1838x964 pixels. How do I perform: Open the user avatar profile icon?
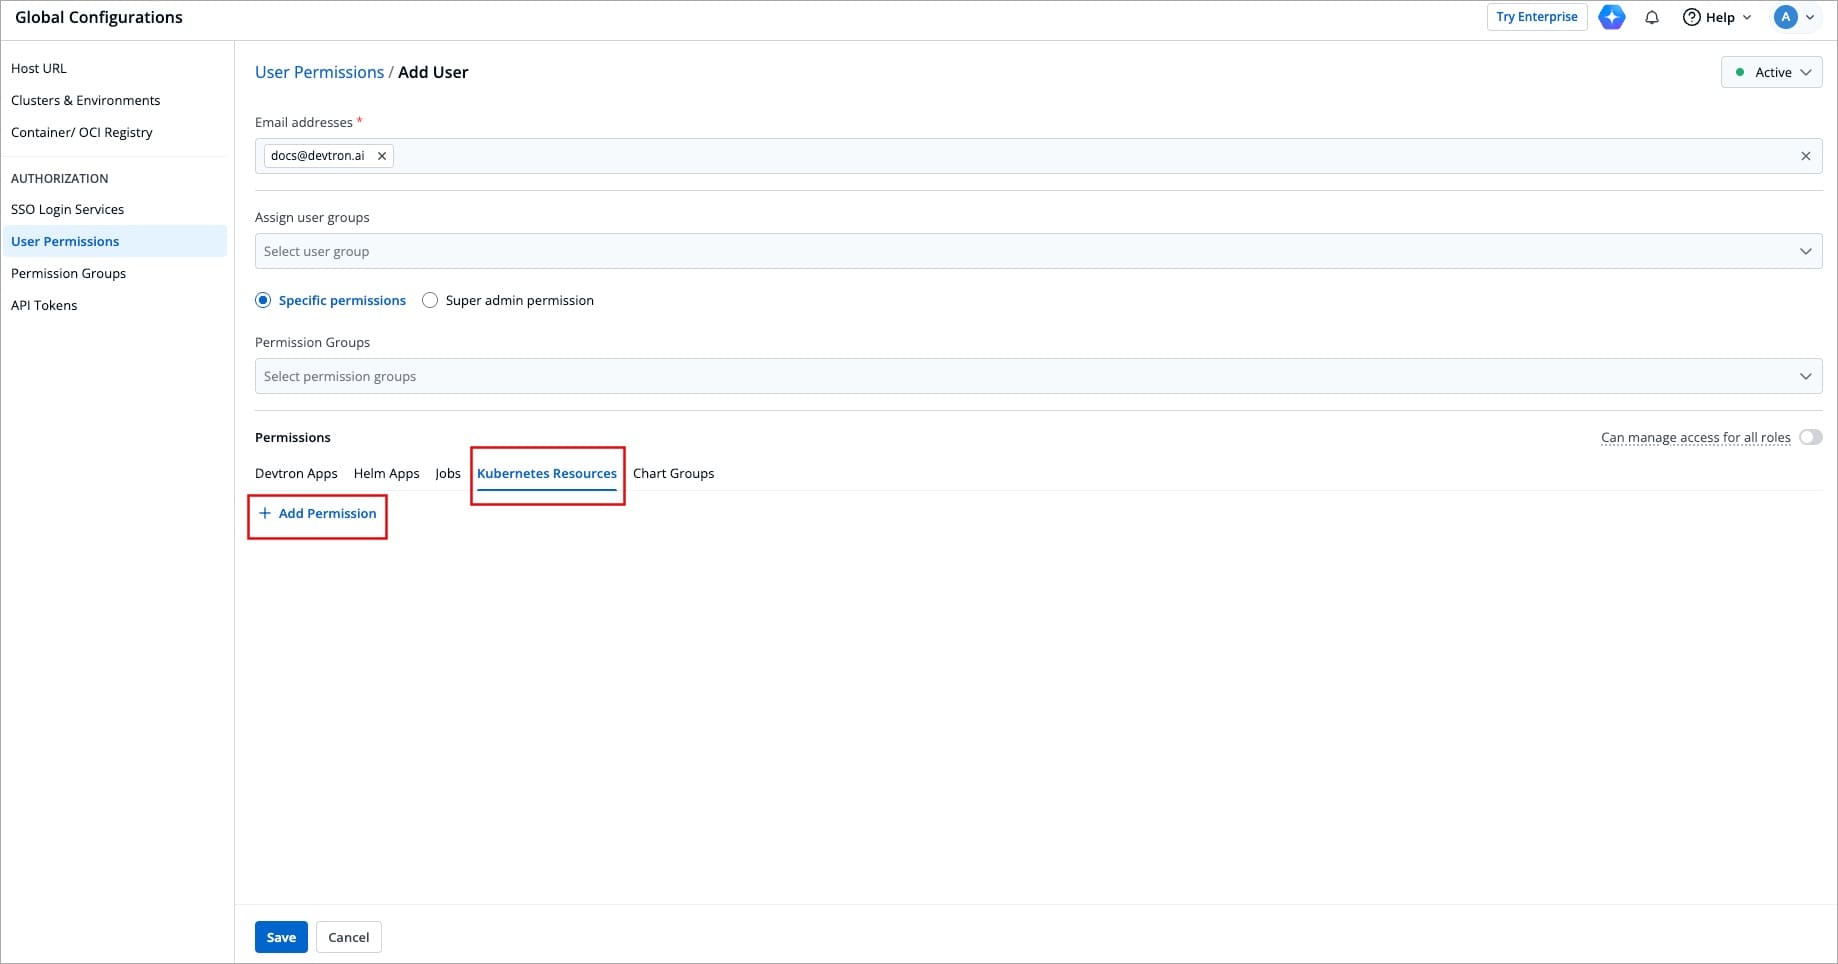click(x=1785, y=17)
